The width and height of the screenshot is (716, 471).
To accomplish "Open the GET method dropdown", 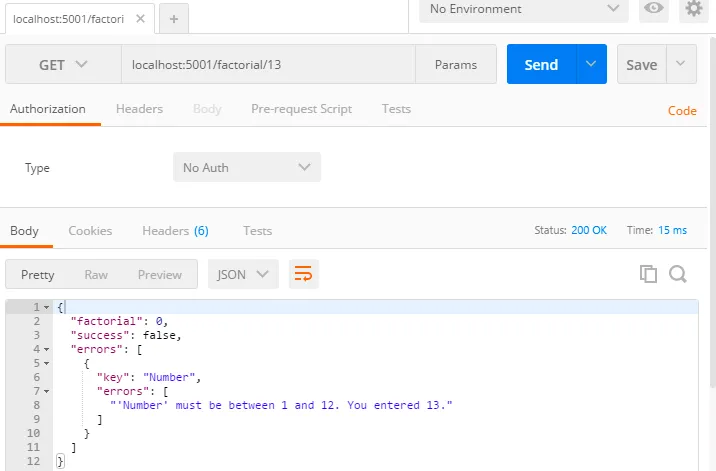I will 63,65.
